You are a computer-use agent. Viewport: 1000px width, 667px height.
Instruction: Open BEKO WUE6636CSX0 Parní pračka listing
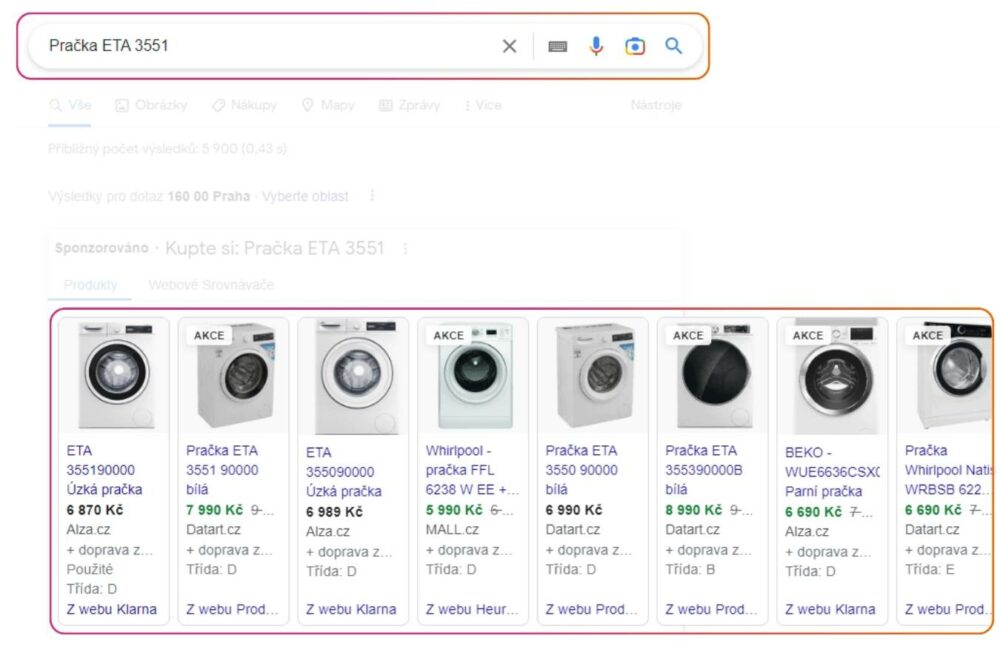click(x=832, y=472)
